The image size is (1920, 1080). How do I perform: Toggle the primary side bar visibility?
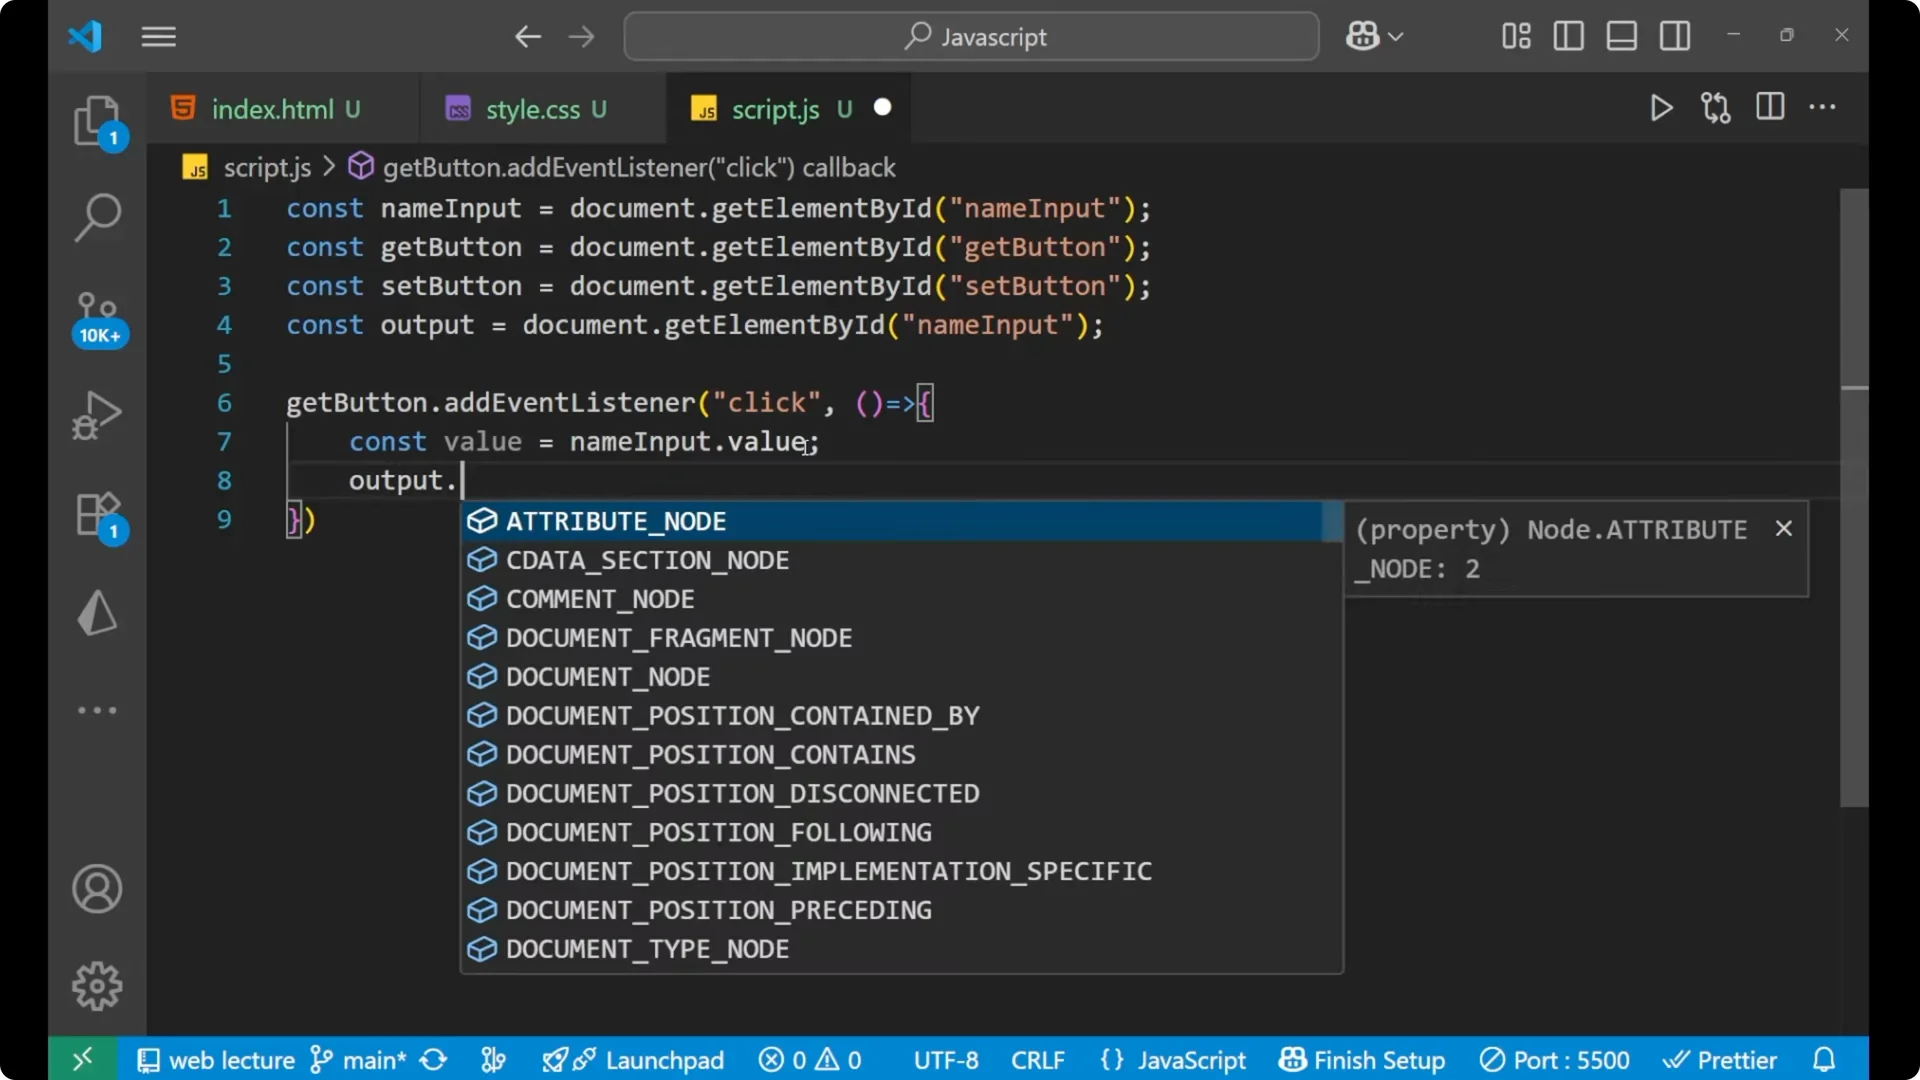pyautogui.click(x=1568, y=36)
